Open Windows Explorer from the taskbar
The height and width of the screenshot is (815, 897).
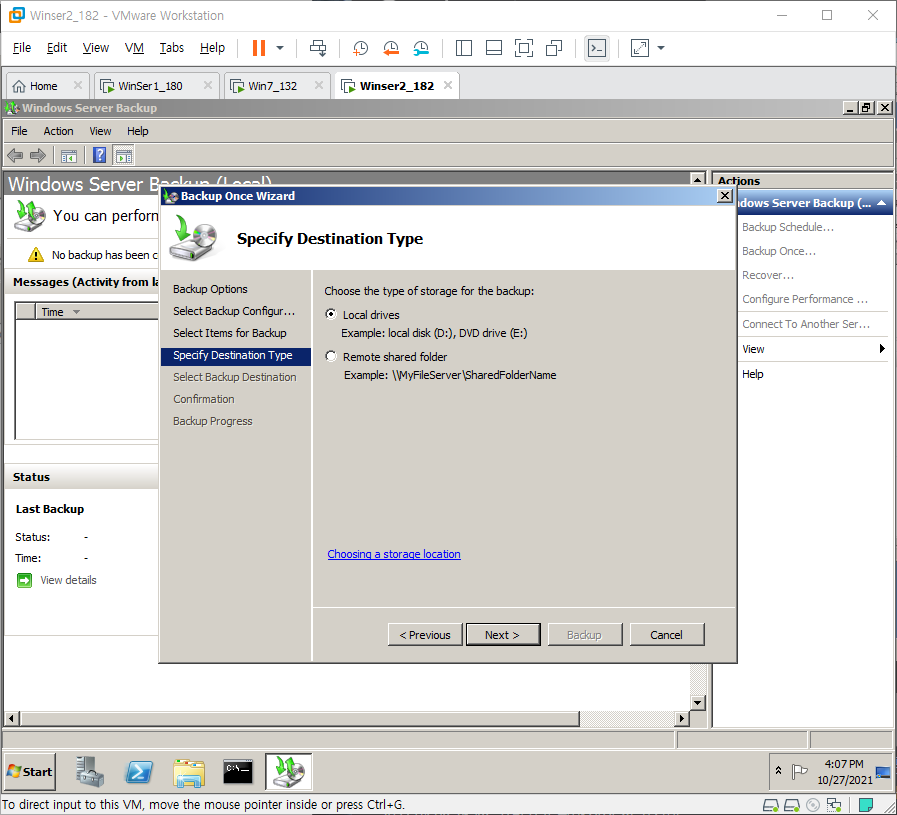(189, 772)
